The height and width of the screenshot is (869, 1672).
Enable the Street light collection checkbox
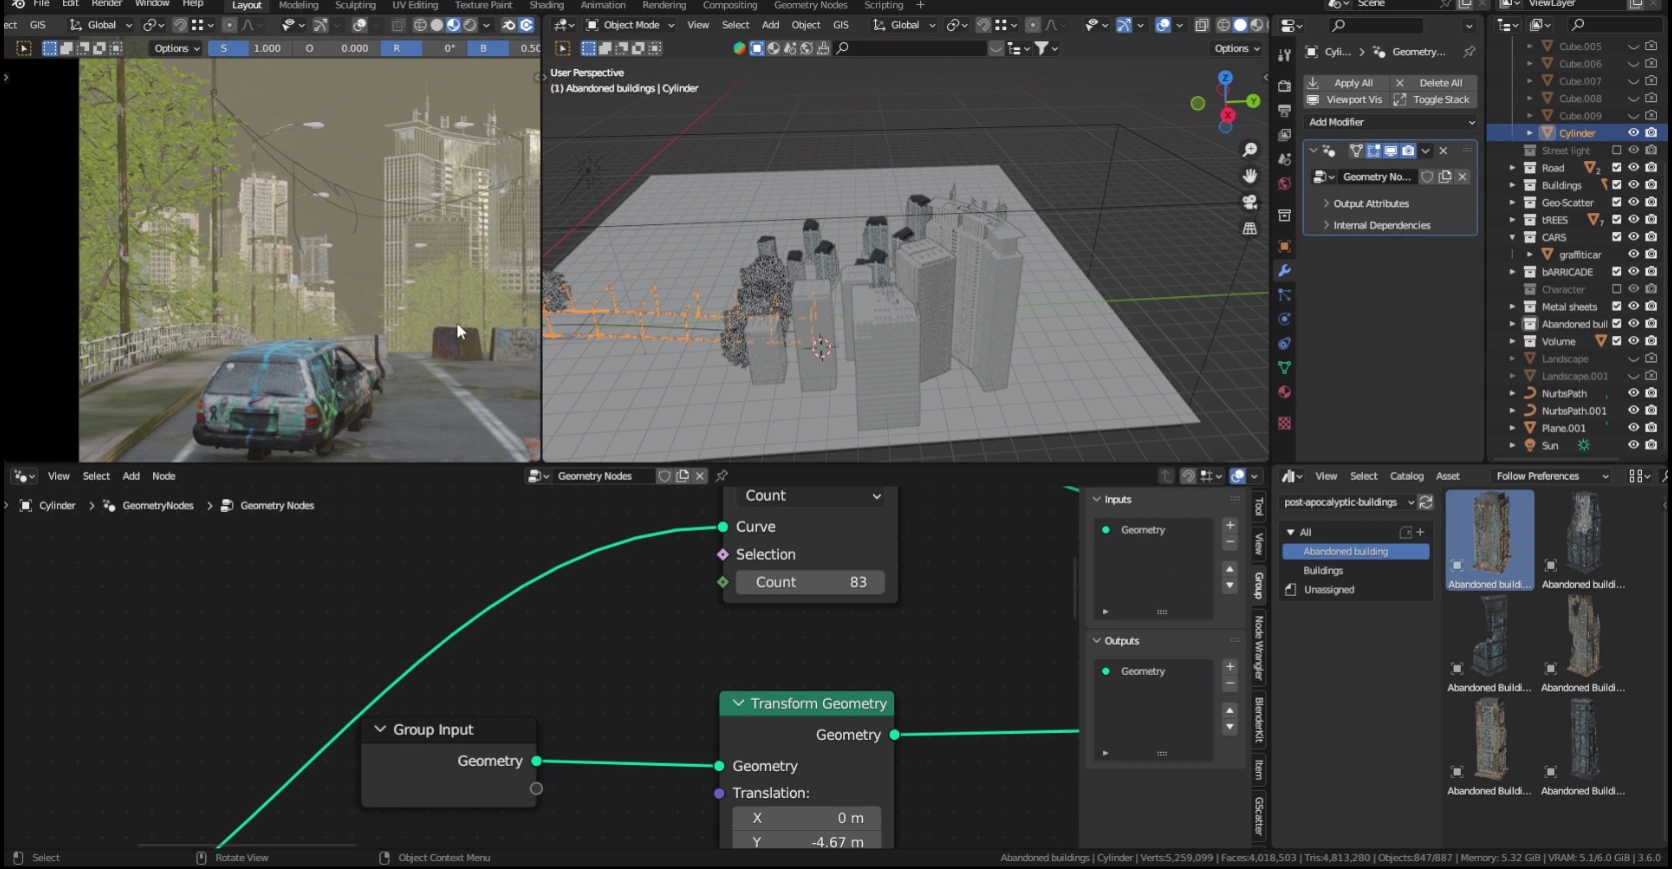point(1616,151)
